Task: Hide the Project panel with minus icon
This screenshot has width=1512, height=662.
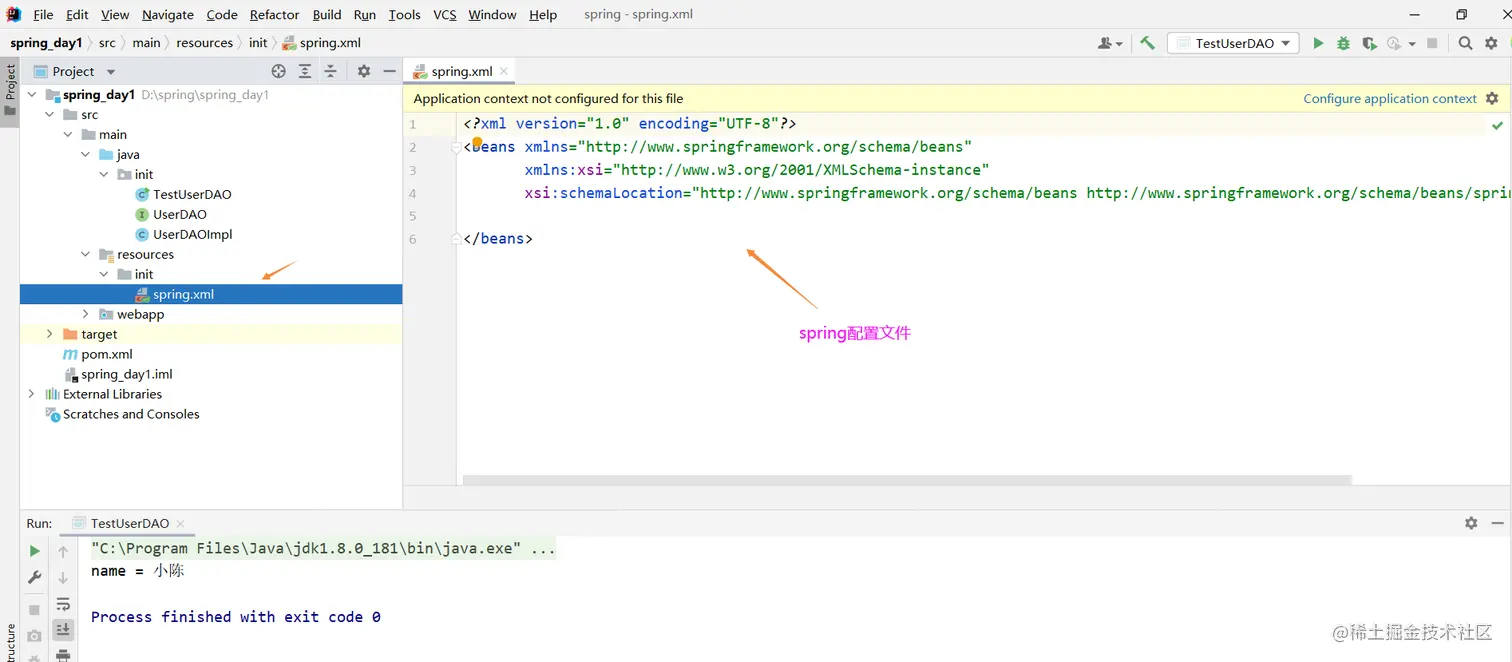Action: pyautogui.click(x=390, y=71)
